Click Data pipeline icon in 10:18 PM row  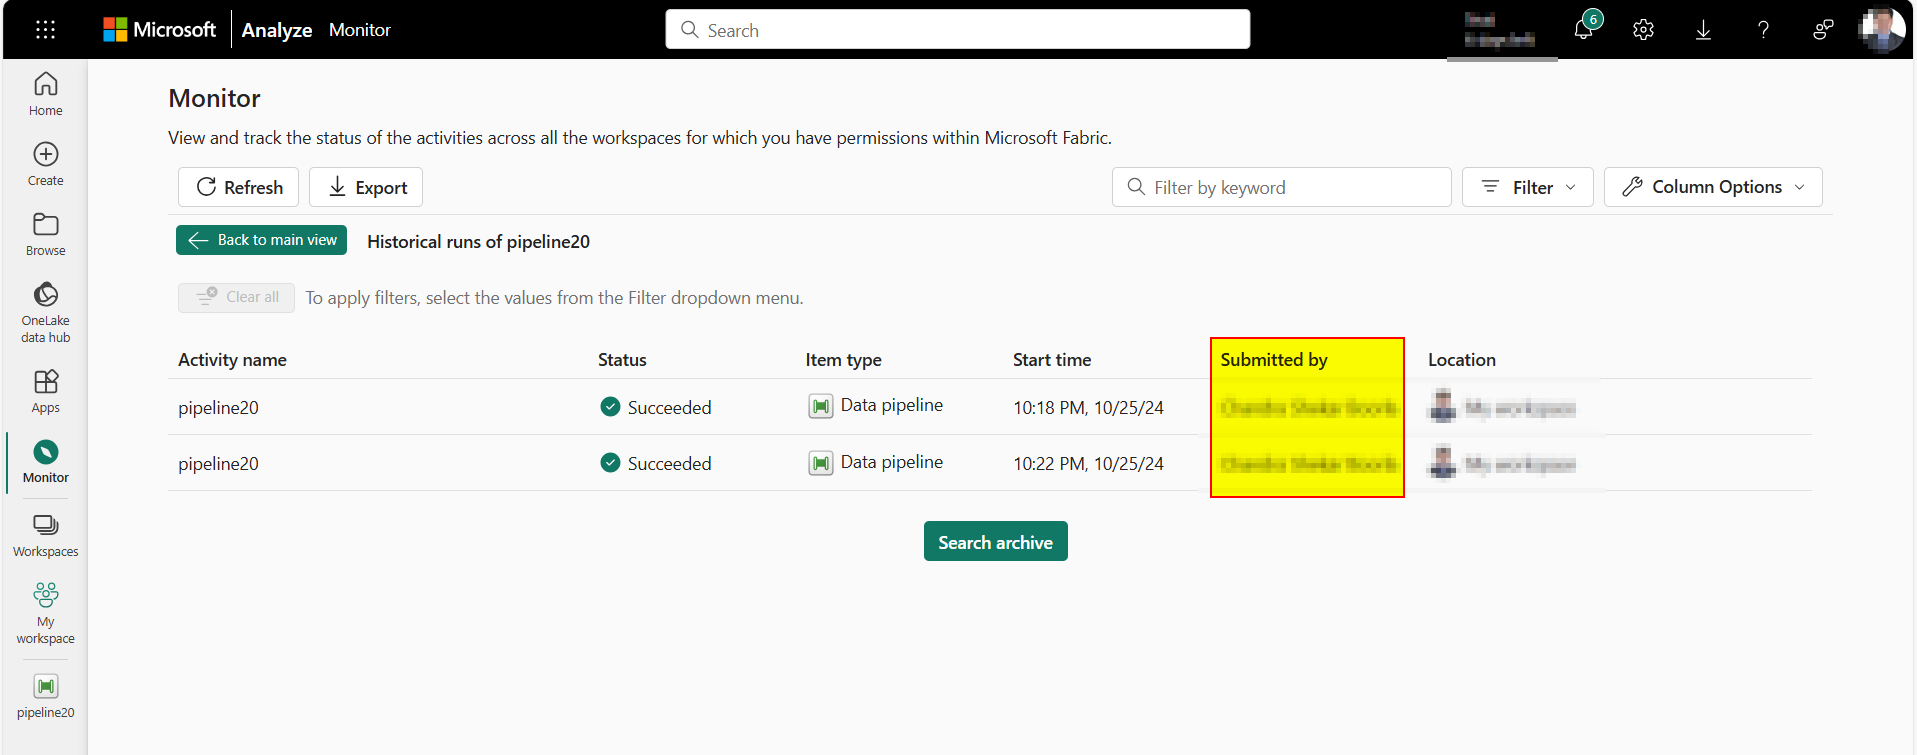click(821, 406)
